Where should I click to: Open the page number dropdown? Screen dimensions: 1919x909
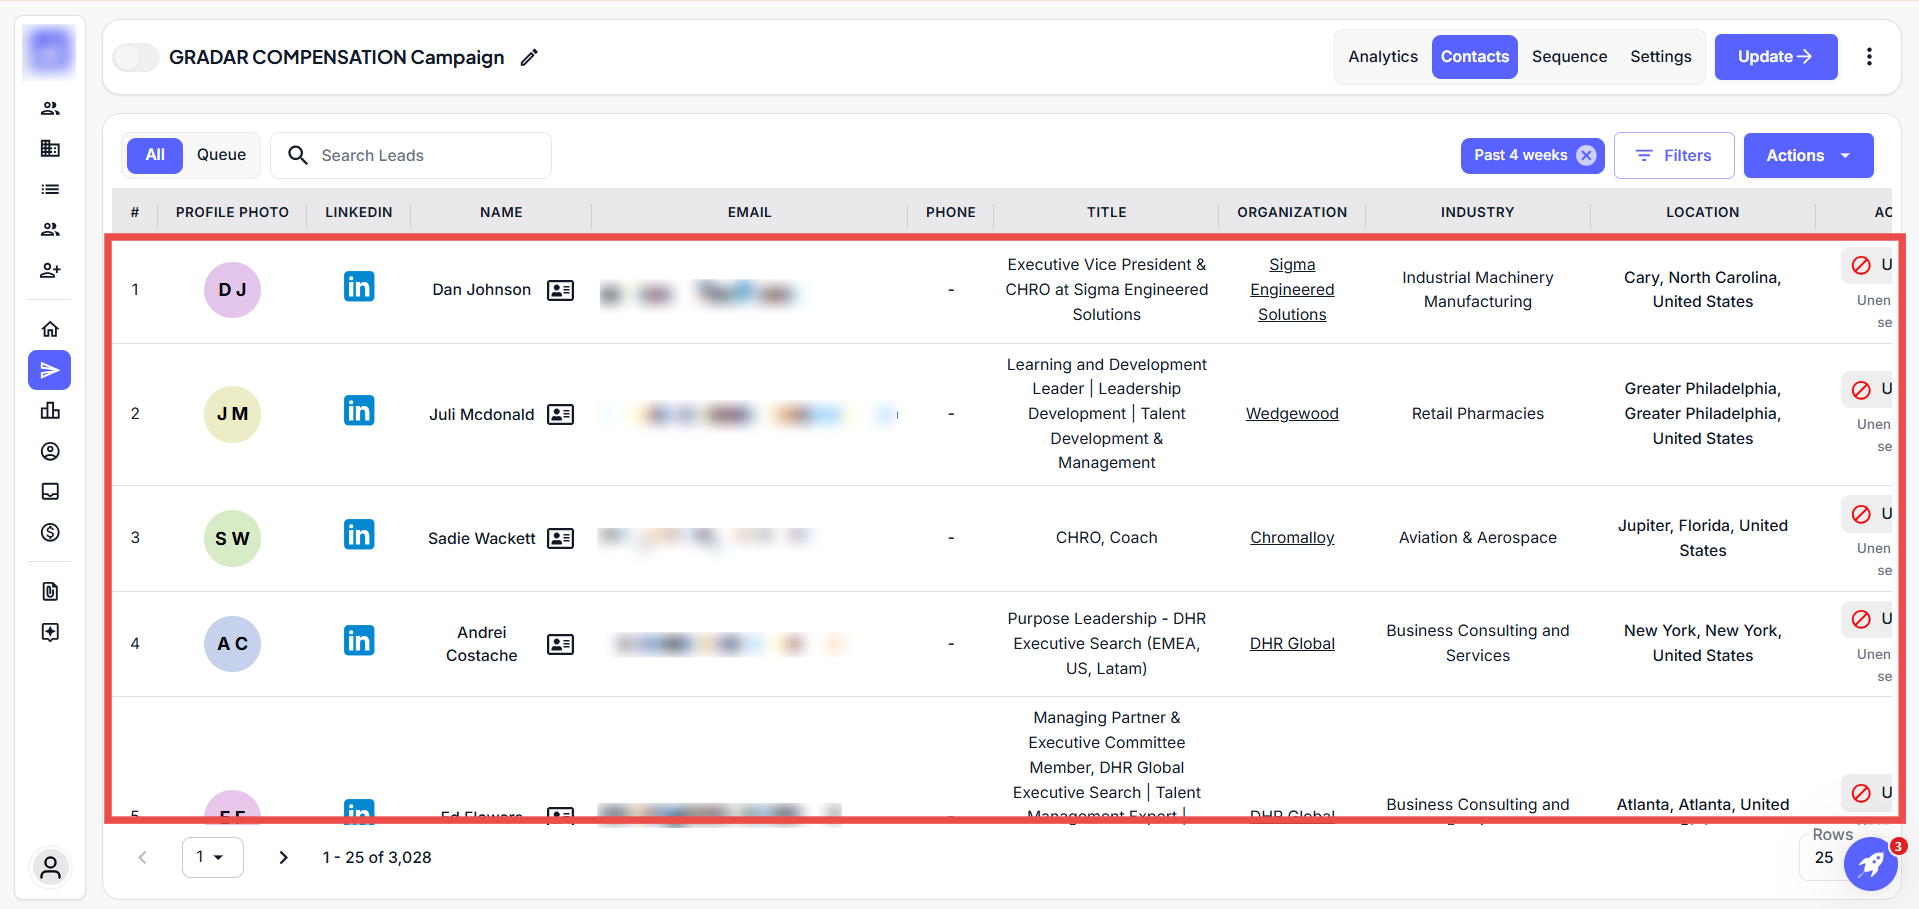(x=212, y=857)
